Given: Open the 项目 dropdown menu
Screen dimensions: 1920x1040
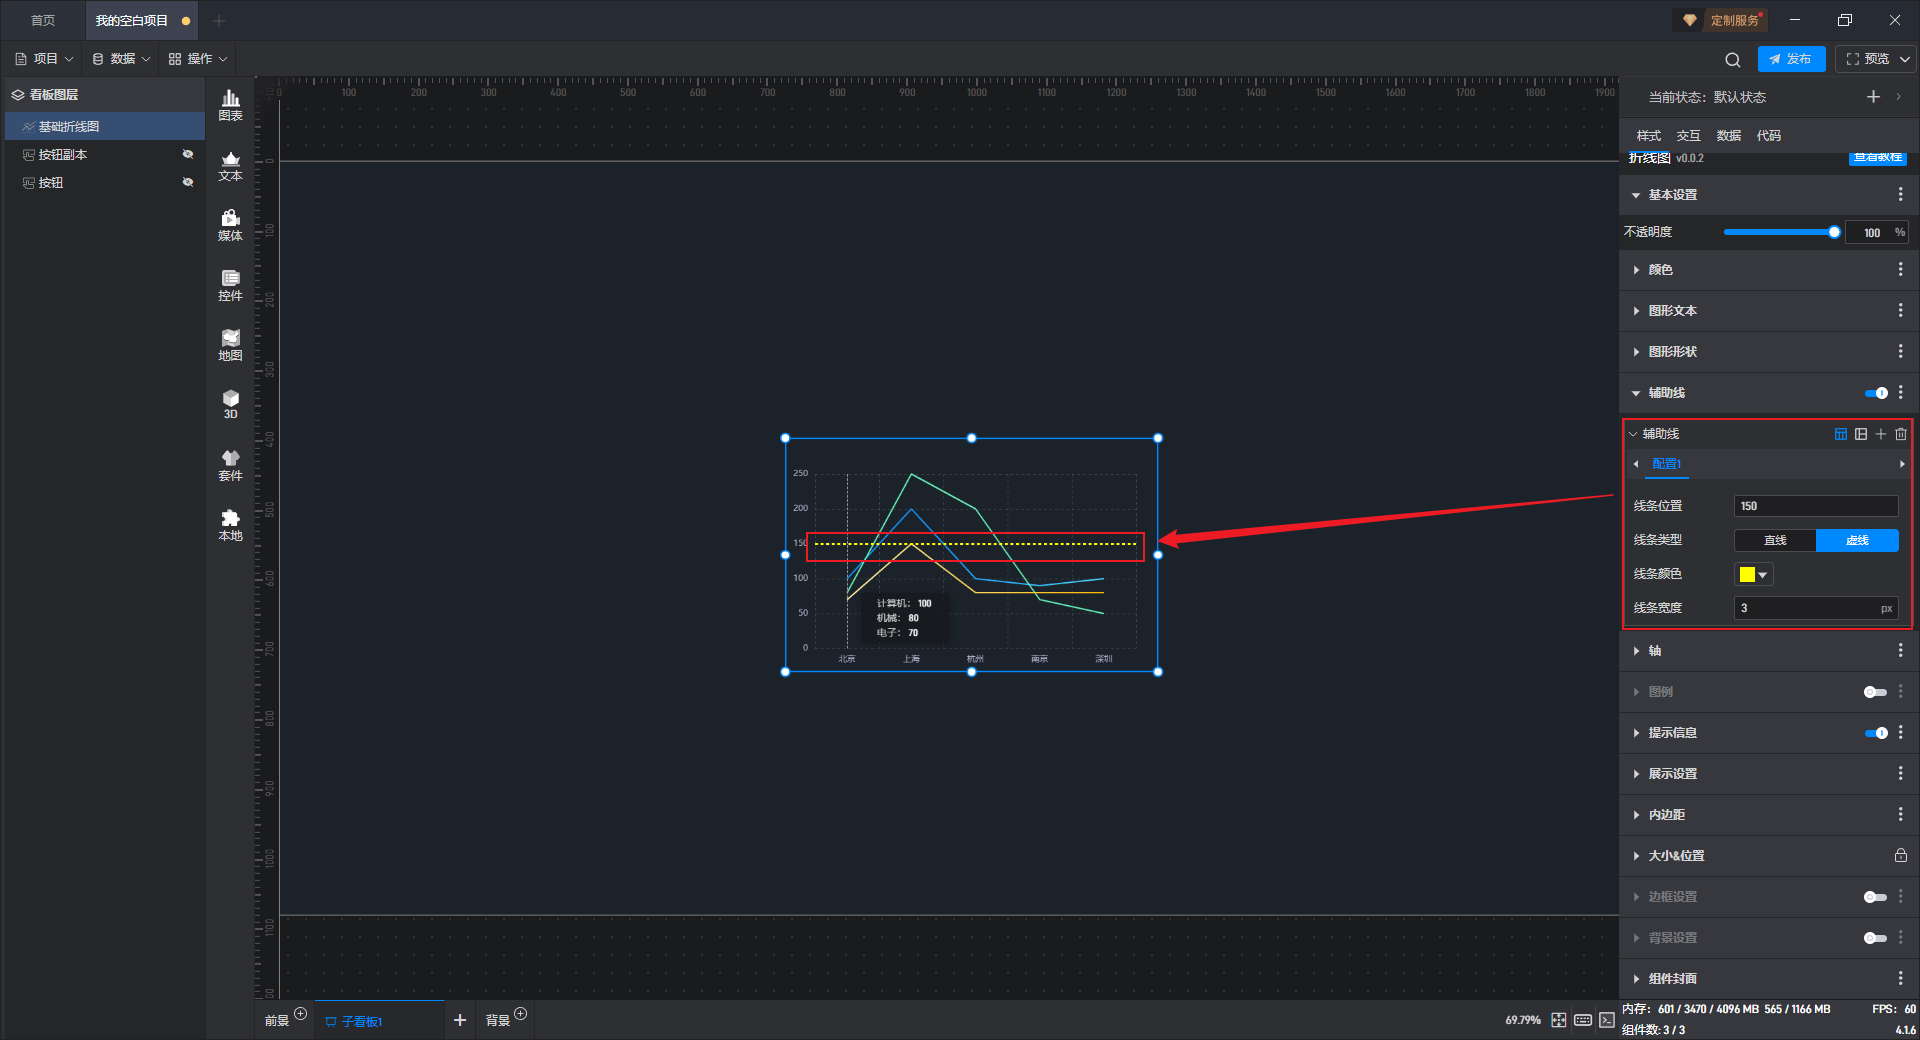Looking at the screenshot, I should click(44, 59).
